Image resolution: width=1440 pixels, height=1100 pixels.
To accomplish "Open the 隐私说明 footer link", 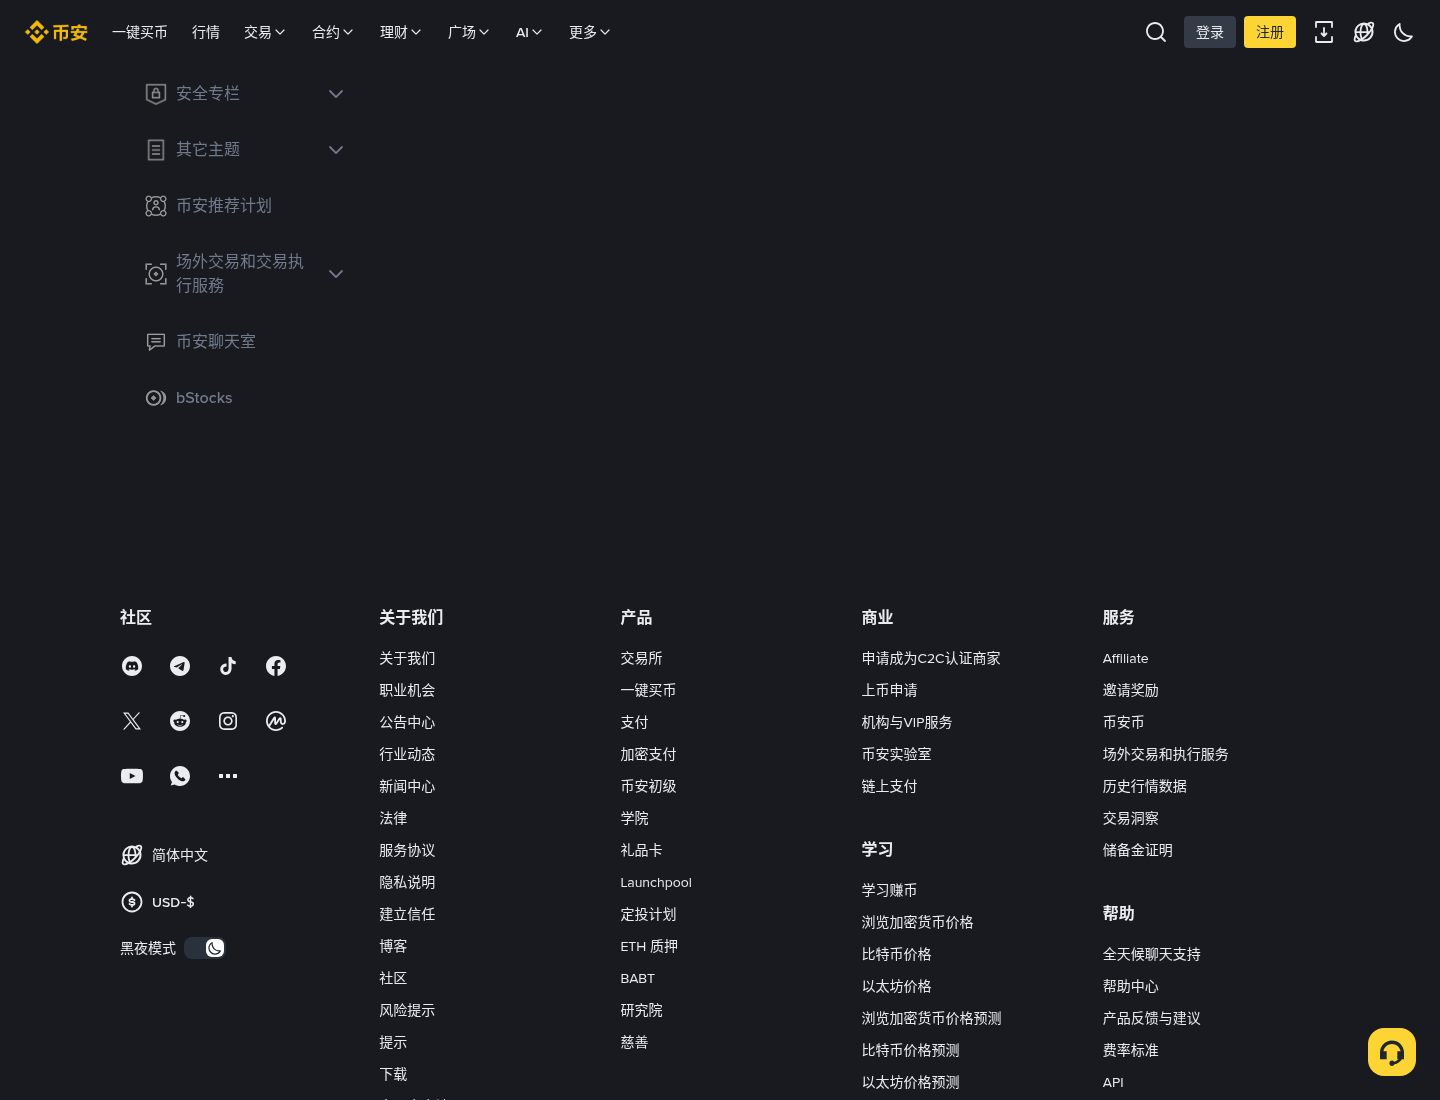I will [x=407, y=882].
